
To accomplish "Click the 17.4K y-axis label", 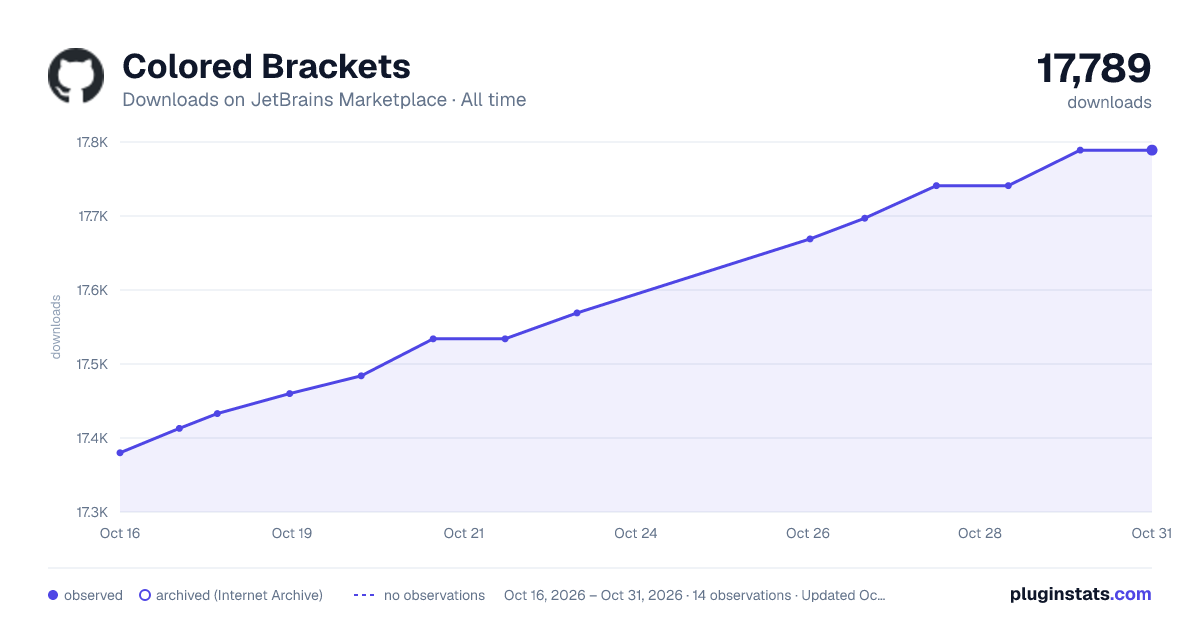I will pos(92,438).
